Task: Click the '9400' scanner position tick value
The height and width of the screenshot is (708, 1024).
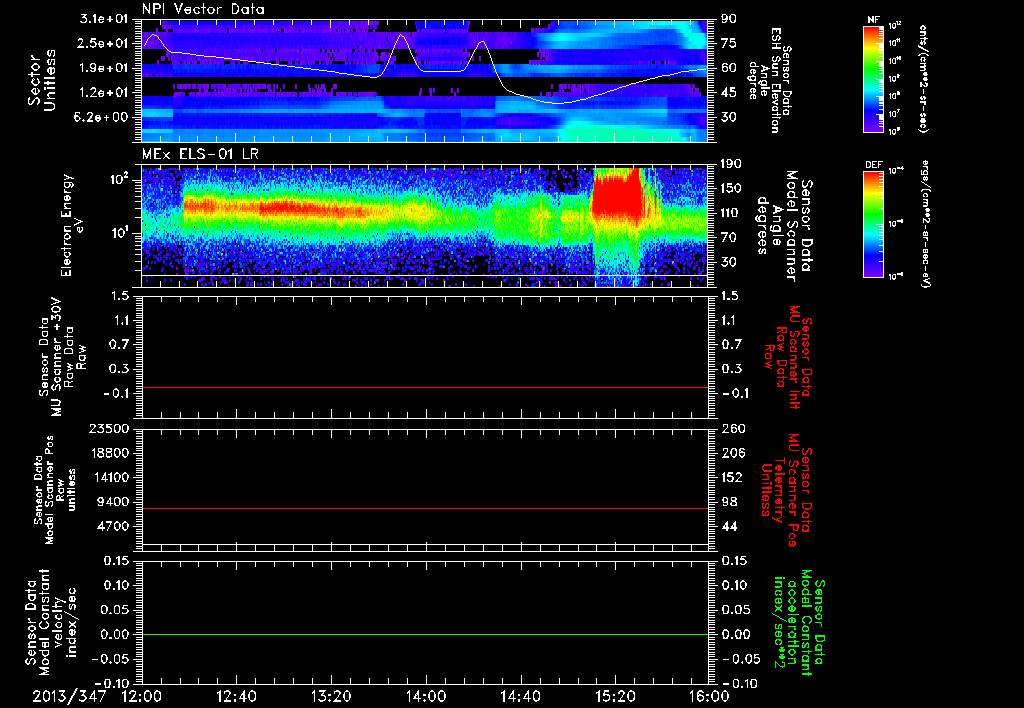Action: (112, 502)
